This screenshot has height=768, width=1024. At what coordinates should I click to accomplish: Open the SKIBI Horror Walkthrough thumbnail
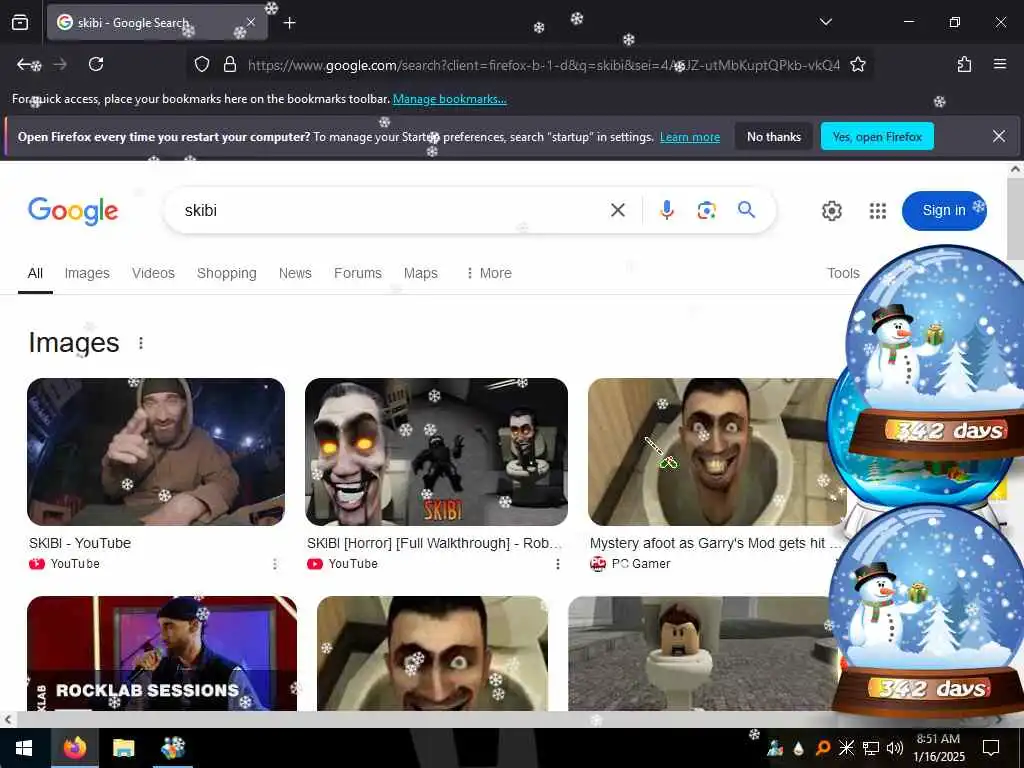click(x=436, y=452)
